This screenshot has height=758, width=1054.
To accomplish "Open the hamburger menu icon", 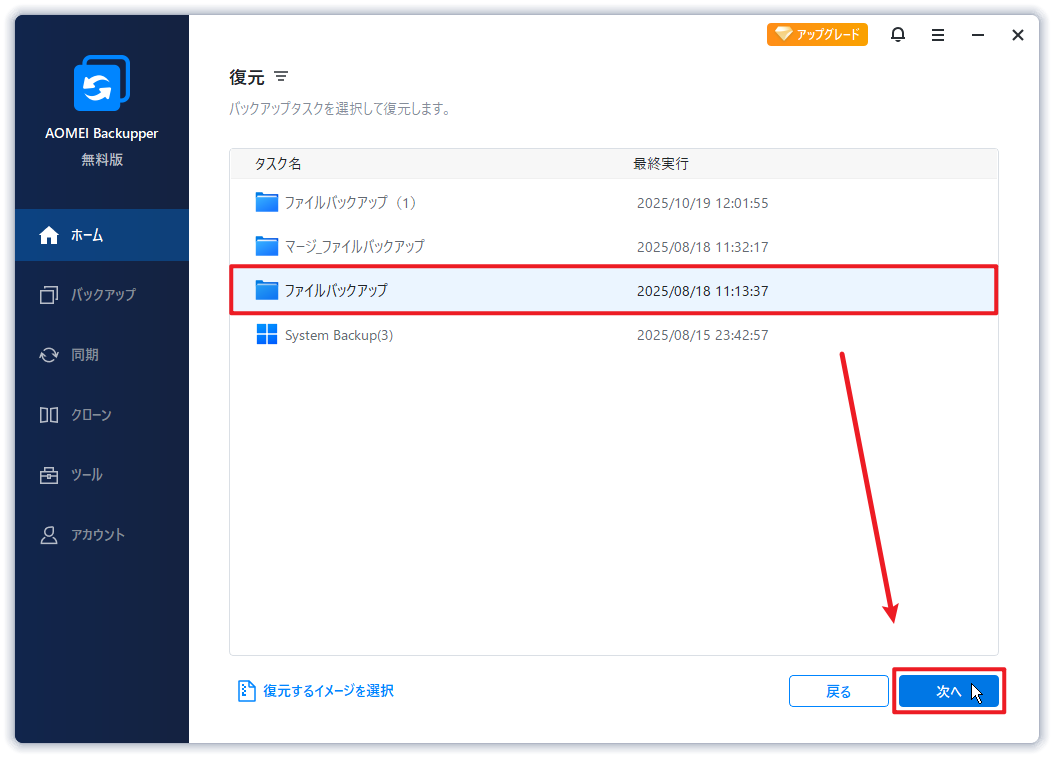I will click(x=938, y=35).
